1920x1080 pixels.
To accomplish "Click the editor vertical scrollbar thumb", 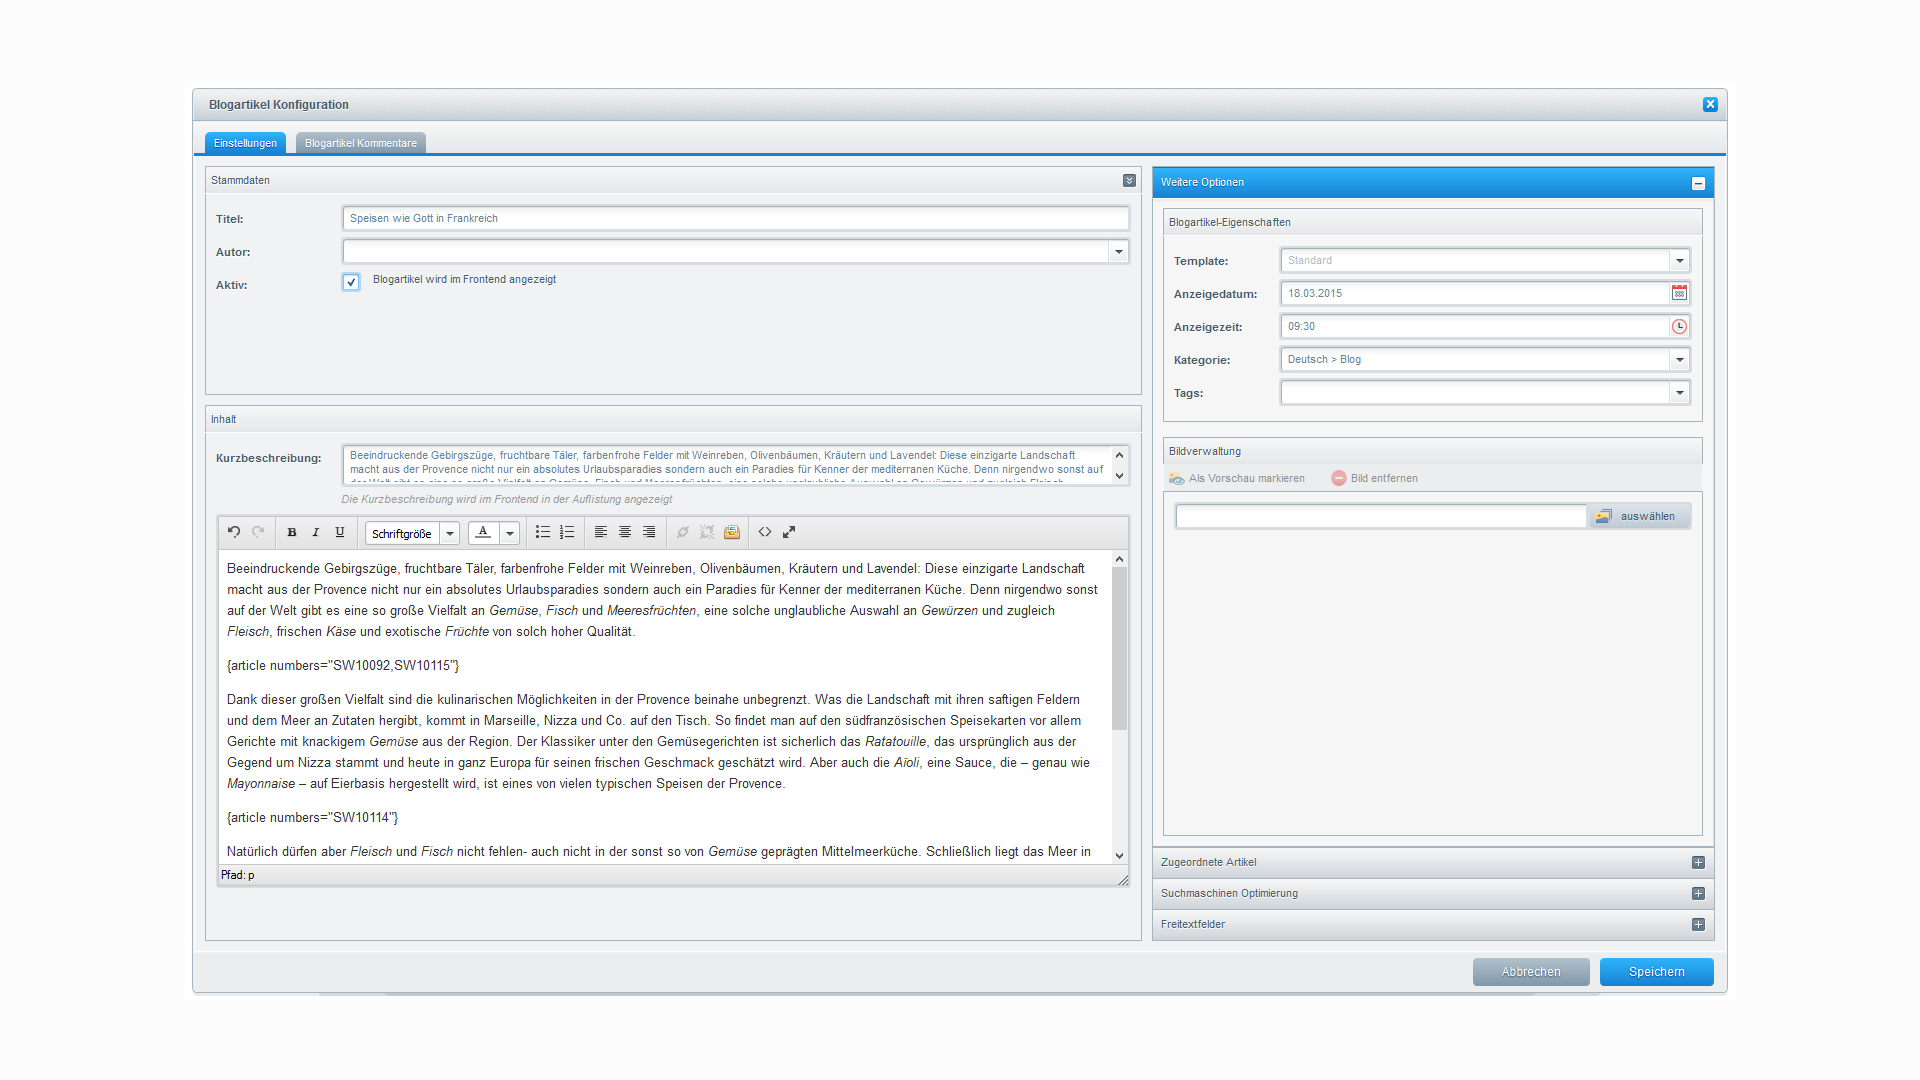I will [1119, 648].
